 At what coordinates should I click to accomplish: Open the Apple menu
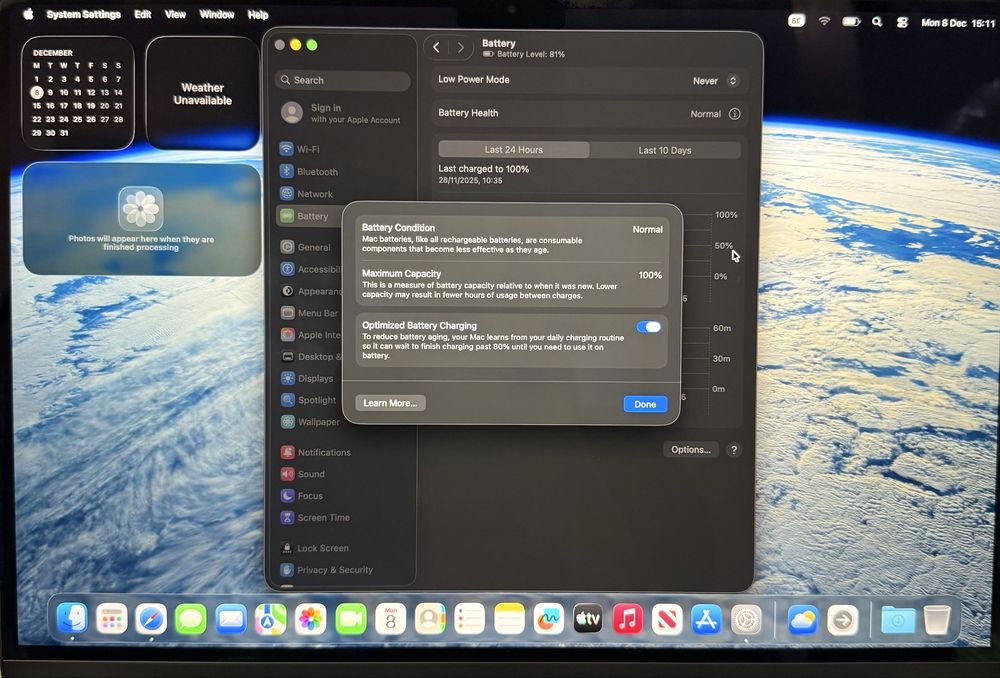point(28,14)
